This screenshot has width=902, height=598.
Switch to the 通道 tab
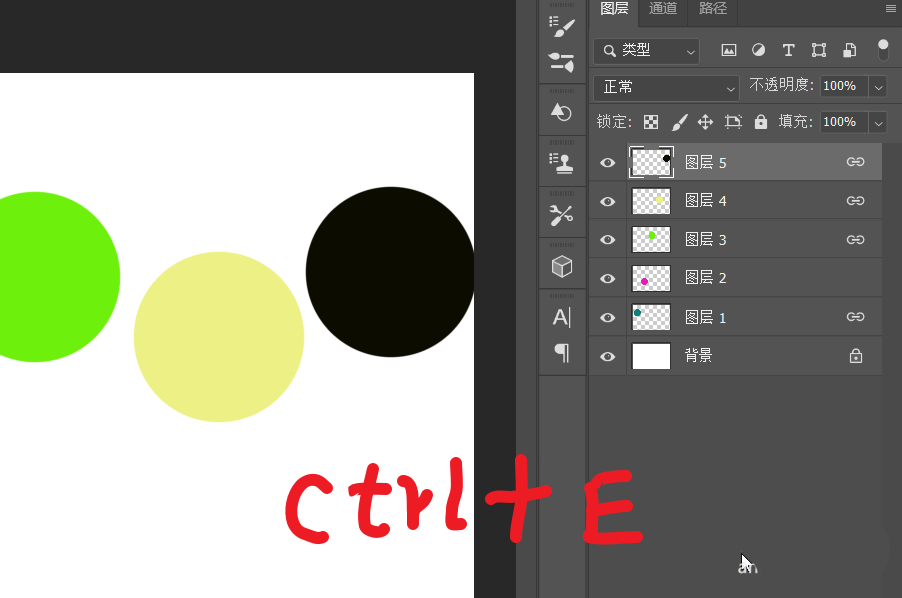coord(663,9)
